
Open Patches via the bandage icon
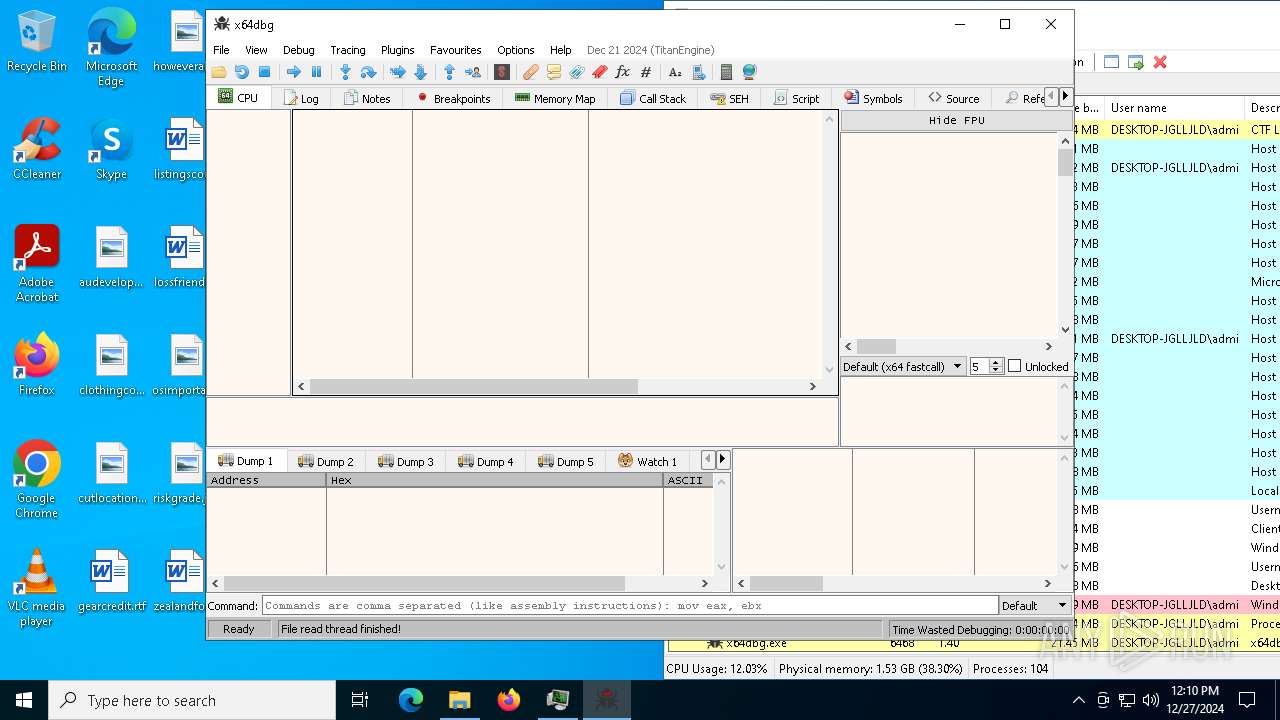click(531, 72)
